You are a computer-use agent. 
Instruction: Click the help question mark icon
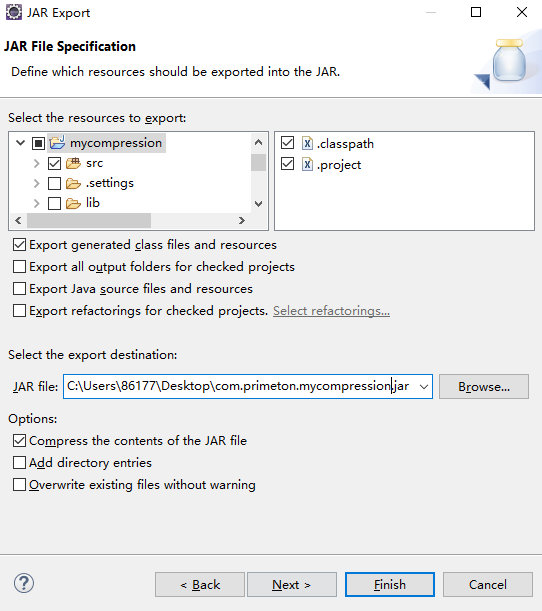point(24,583)
